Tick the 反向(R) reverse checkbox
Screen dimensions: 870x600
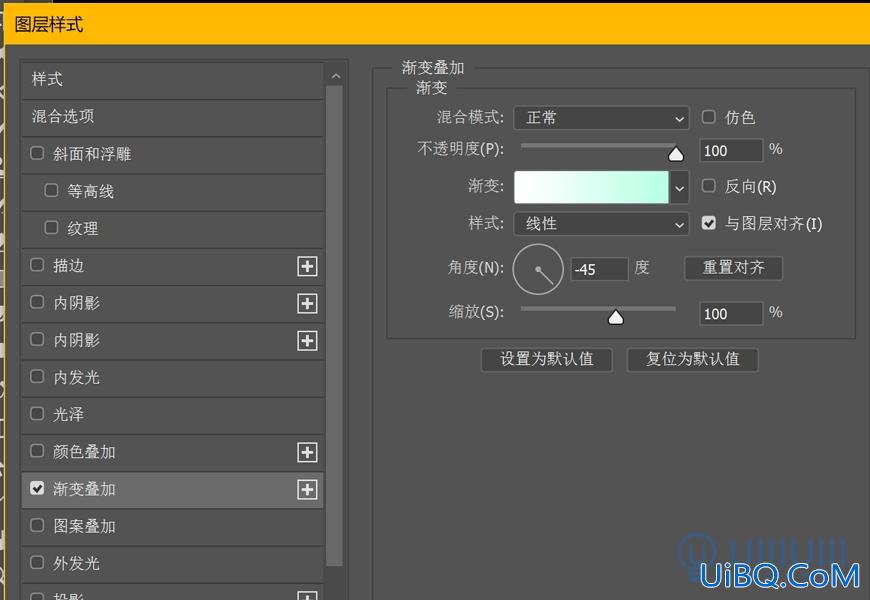(709, 185)
